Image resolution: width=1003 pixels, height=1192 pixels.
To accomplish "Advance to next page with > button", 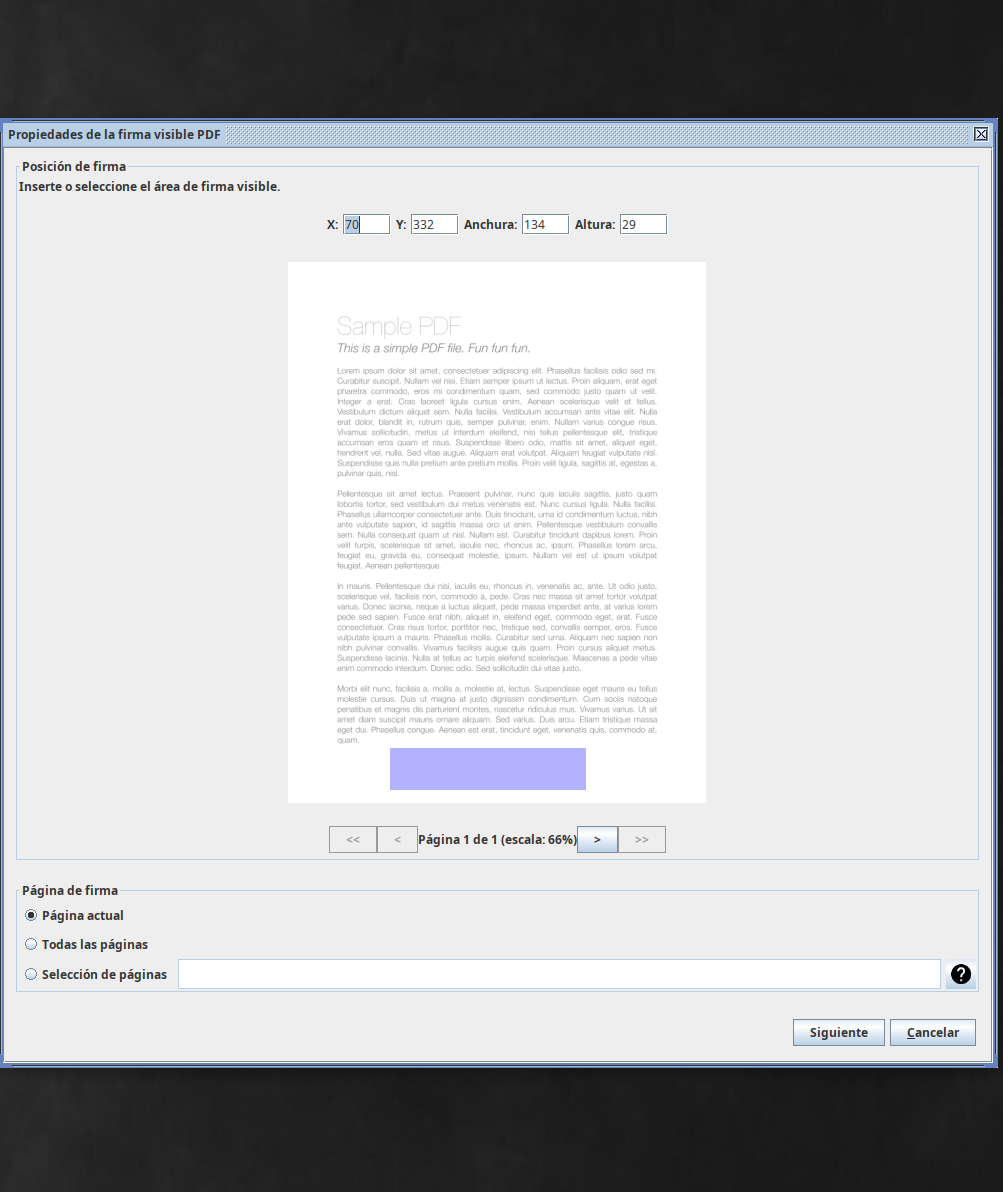I will [597, 840].
